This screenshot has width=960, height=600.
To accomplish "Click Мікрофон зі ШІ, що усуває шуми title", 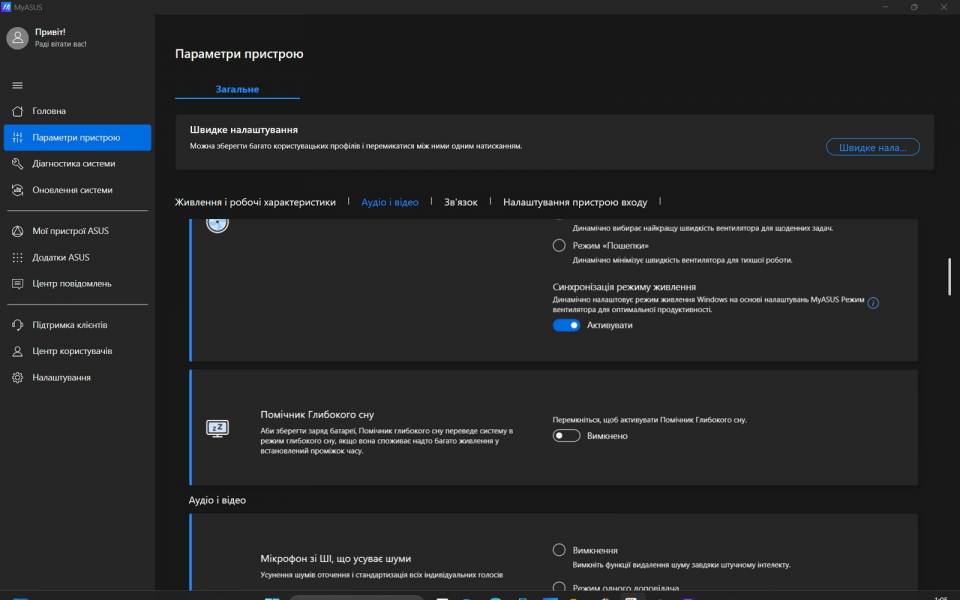I will [x=336, y=558].
